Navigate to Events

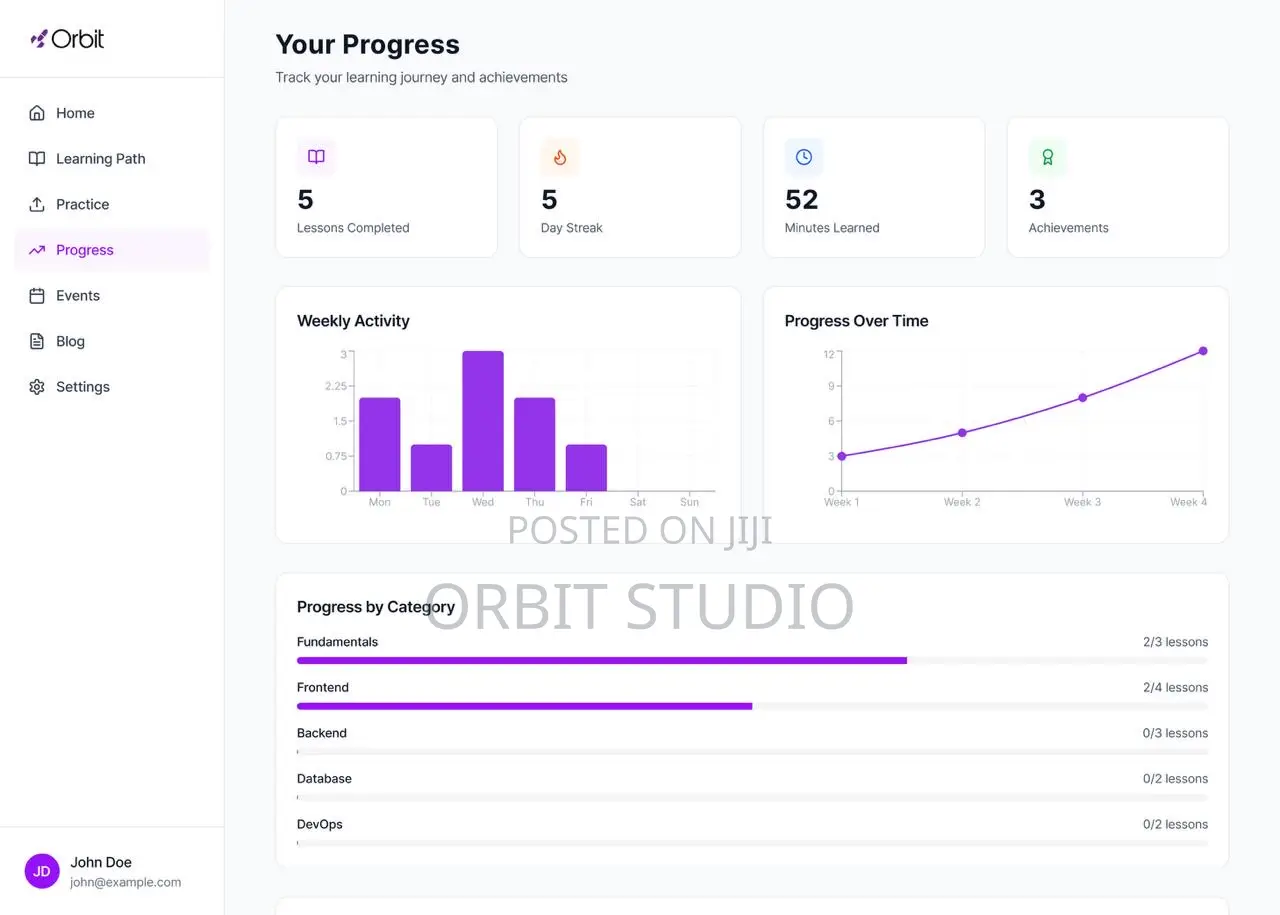coord(112,296)
